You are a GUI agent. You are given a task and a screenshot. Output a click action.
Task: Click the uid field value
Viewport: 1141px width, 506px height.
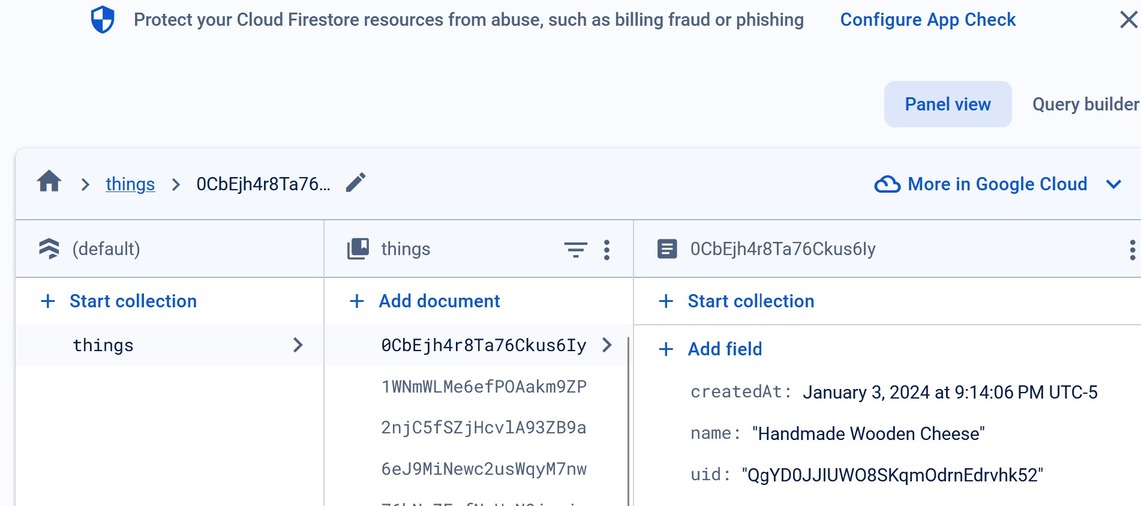pos(892,475)
